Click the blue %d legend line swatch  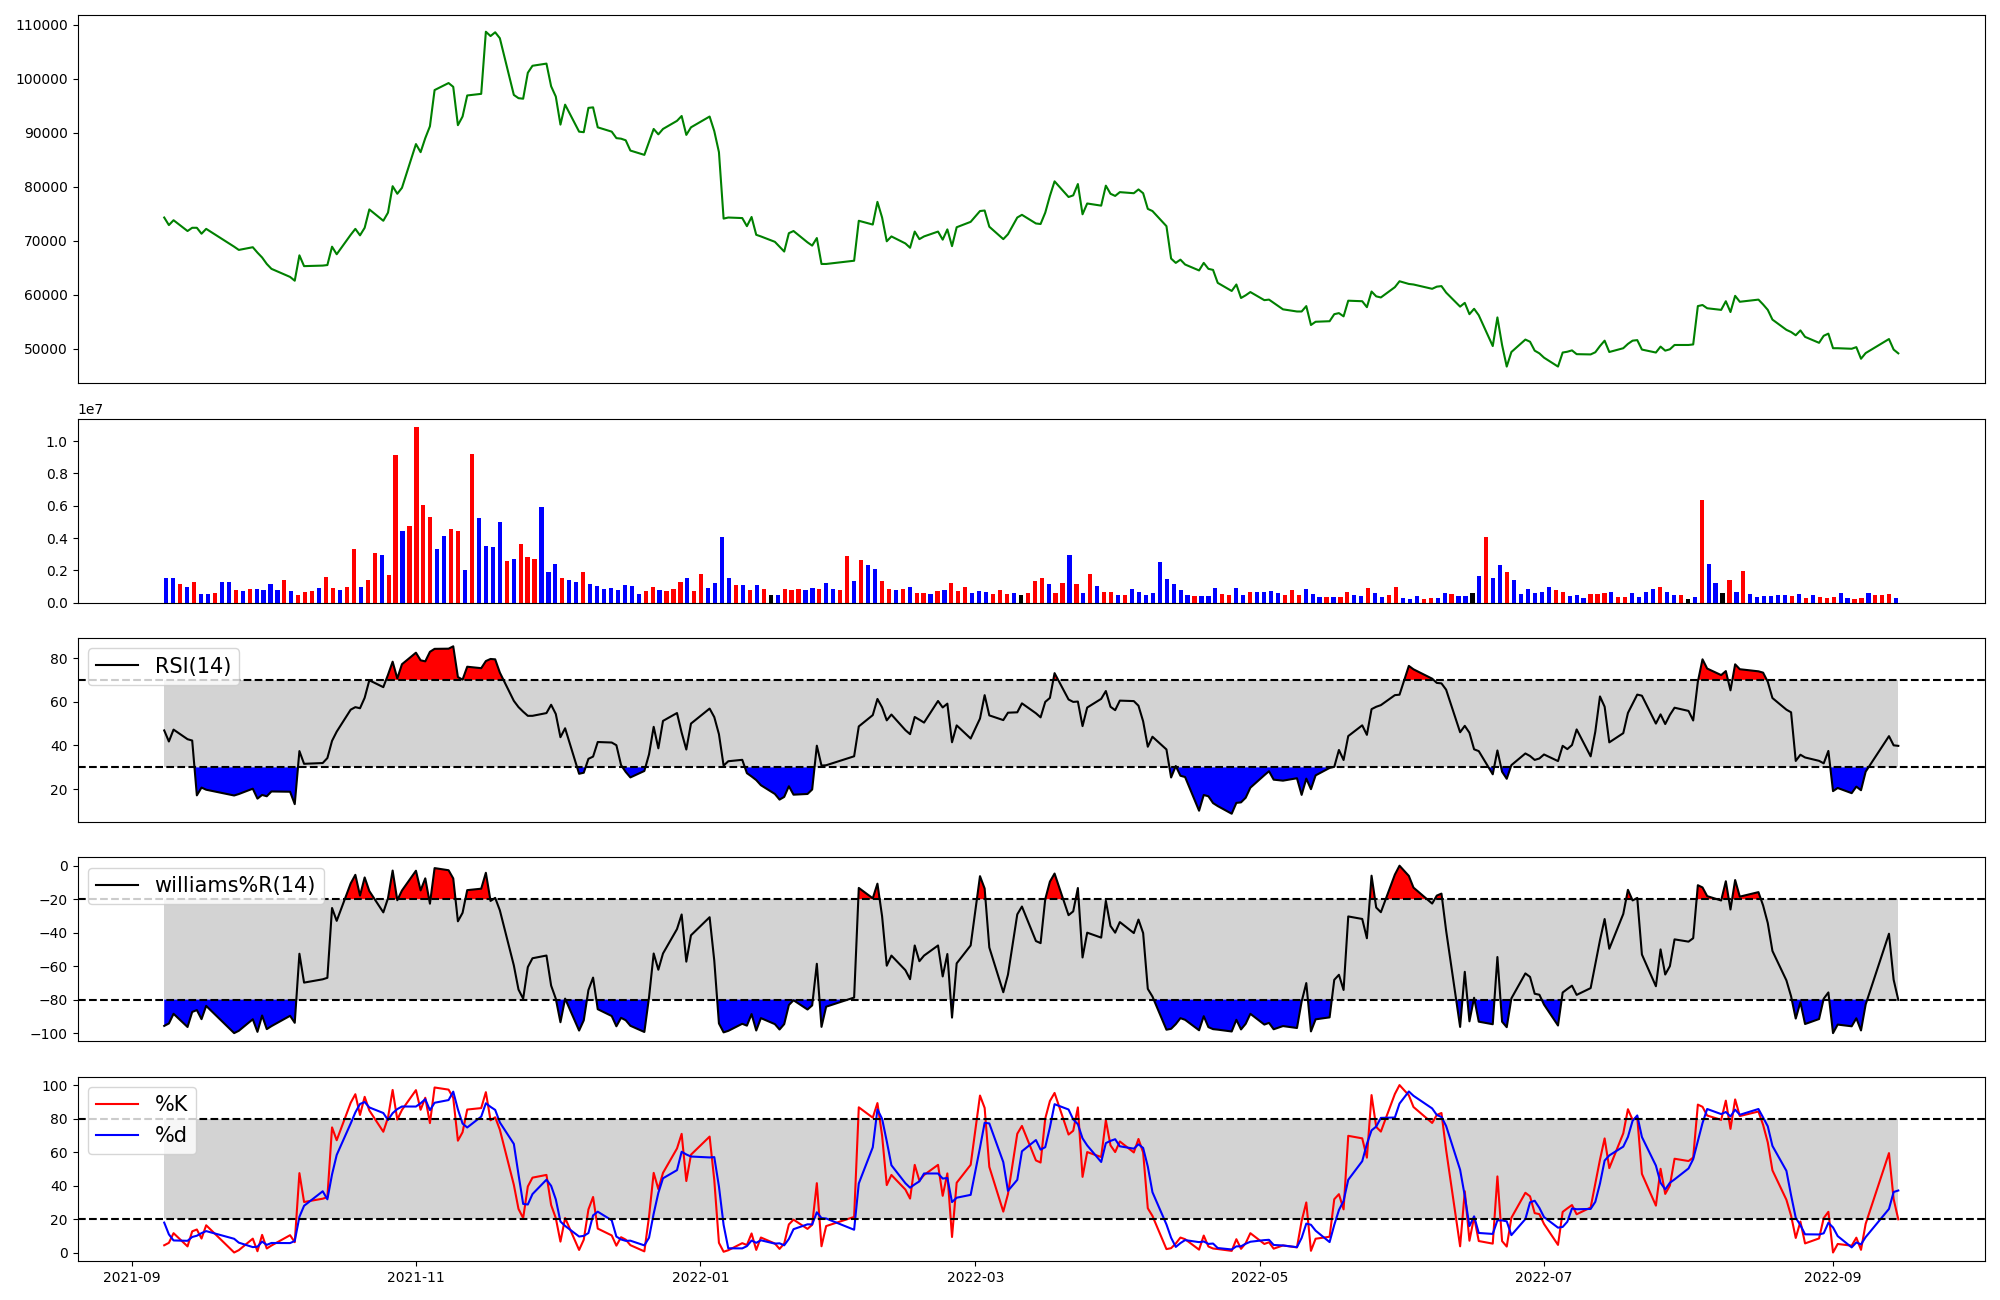pyautogui.click(x=117, y=1135)
